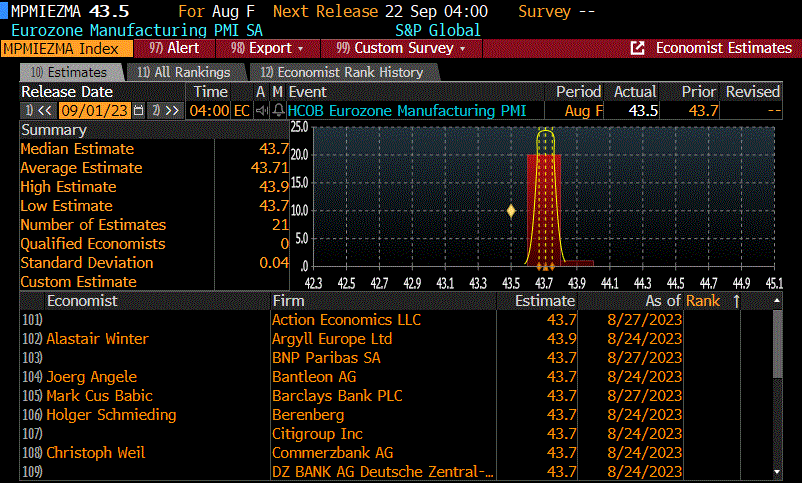Click the Custom Estimate row

(154, 281)
